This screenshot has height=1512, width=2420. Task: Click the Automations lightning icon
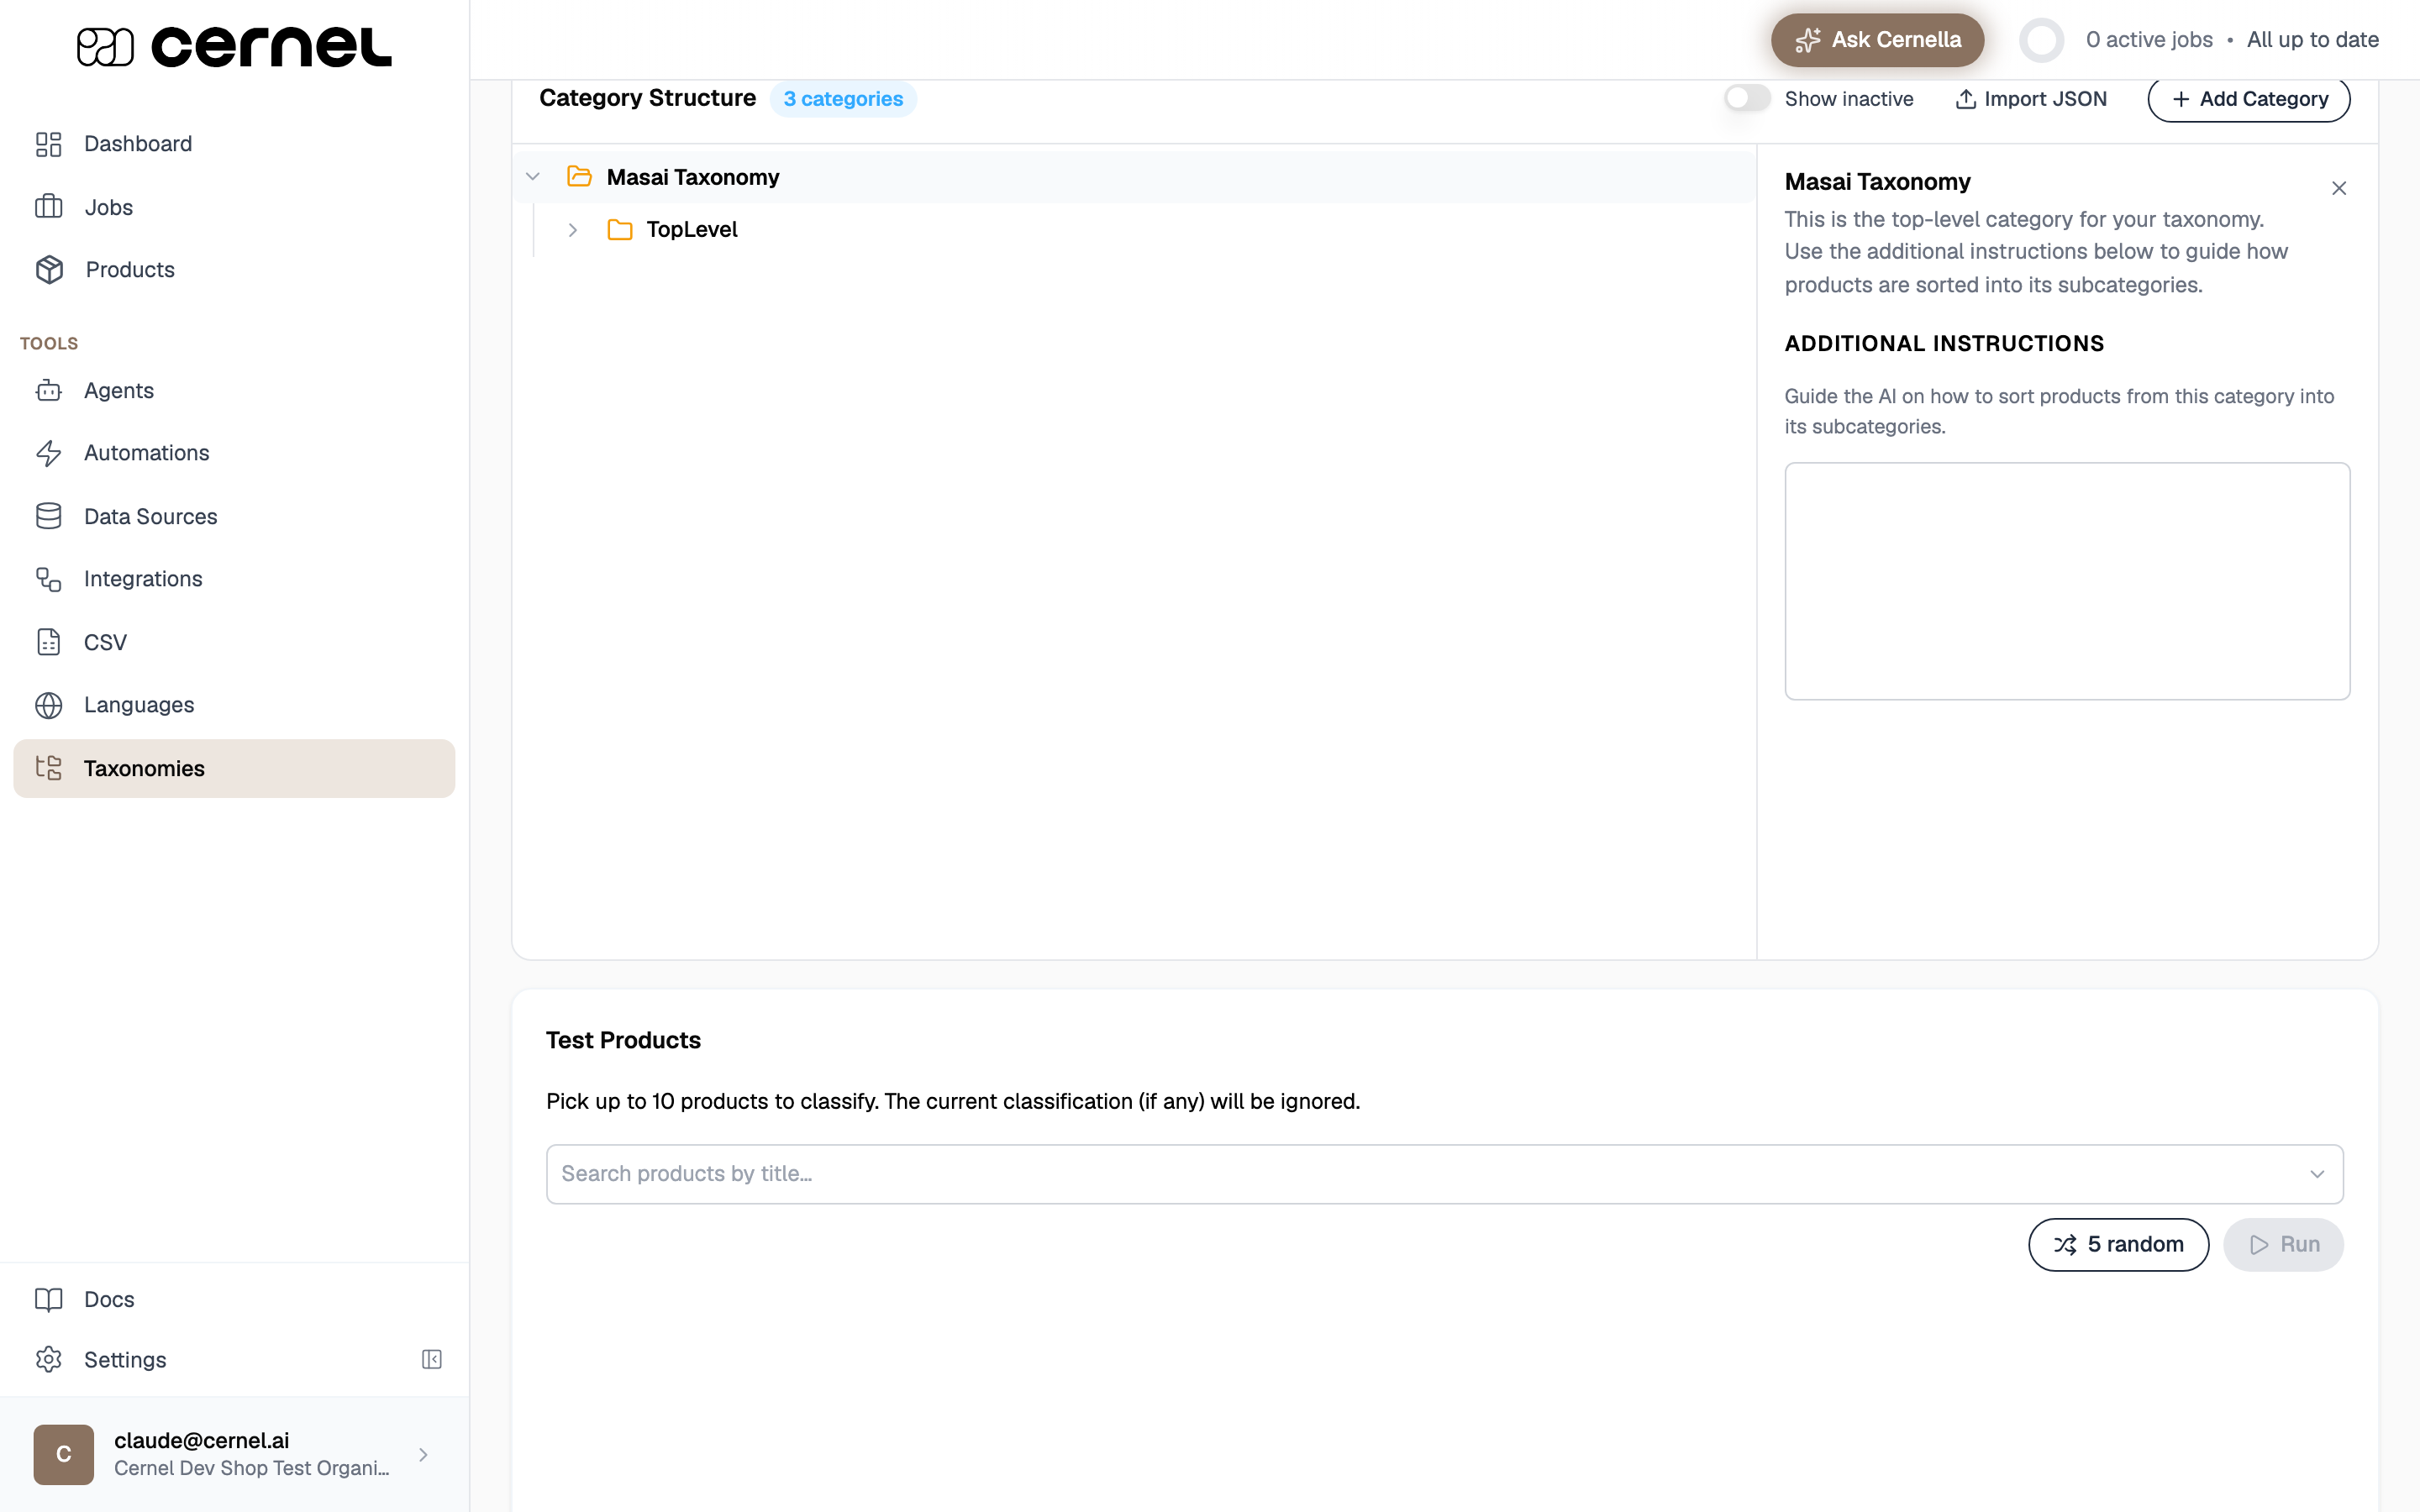[48, 453]
